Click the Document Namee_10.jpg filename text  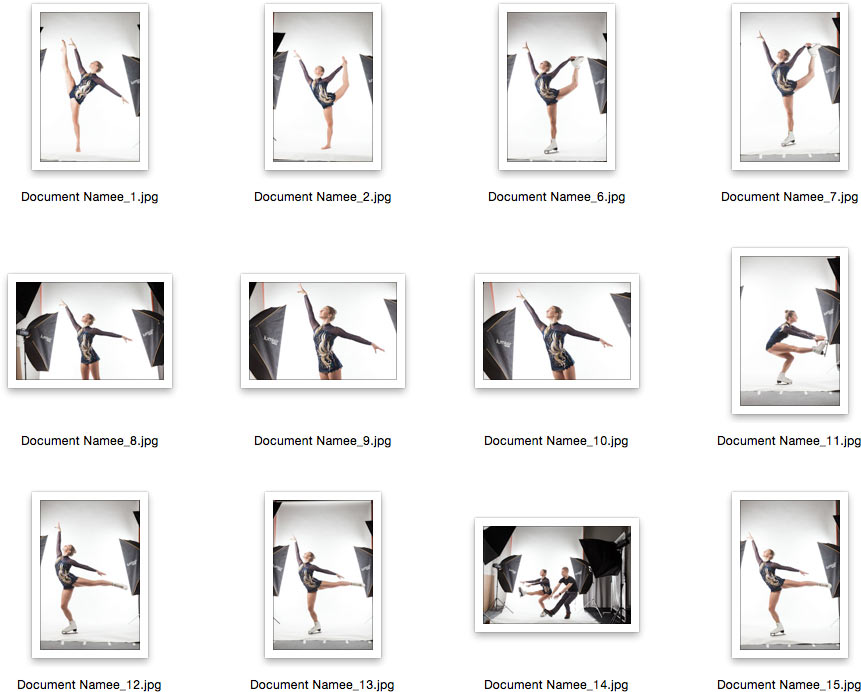pyautogui.click(x=556, y=441)
